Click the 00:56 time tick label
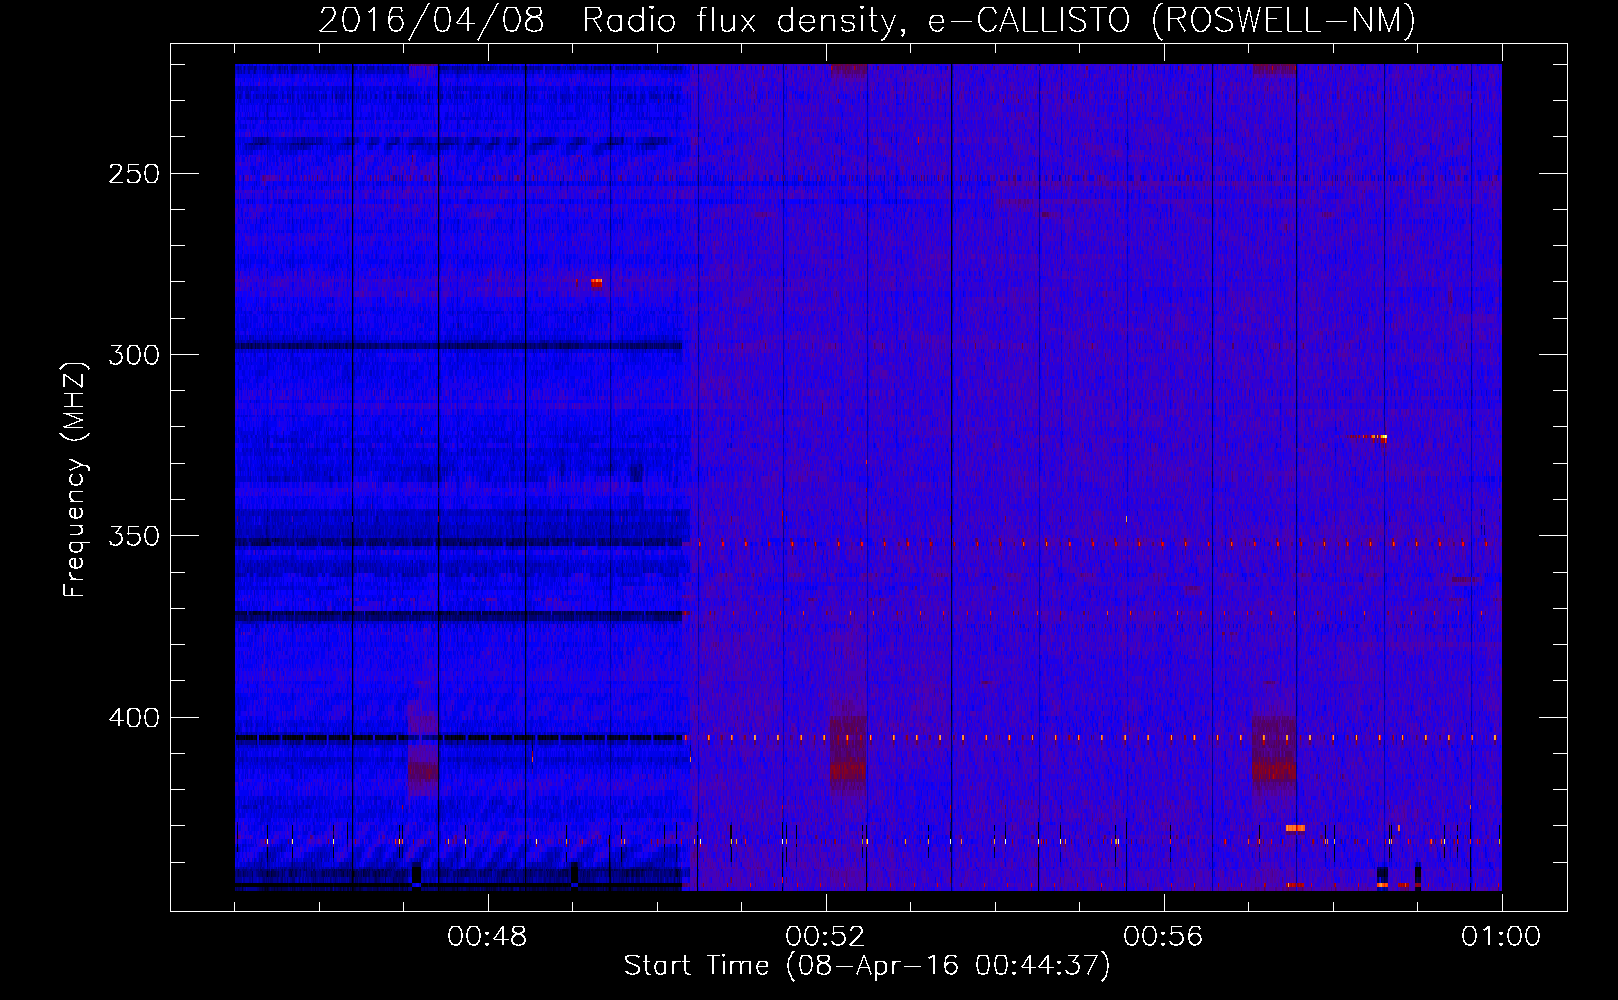The width and height of the screenshot is (1618, 1000). pos(1163,937)
